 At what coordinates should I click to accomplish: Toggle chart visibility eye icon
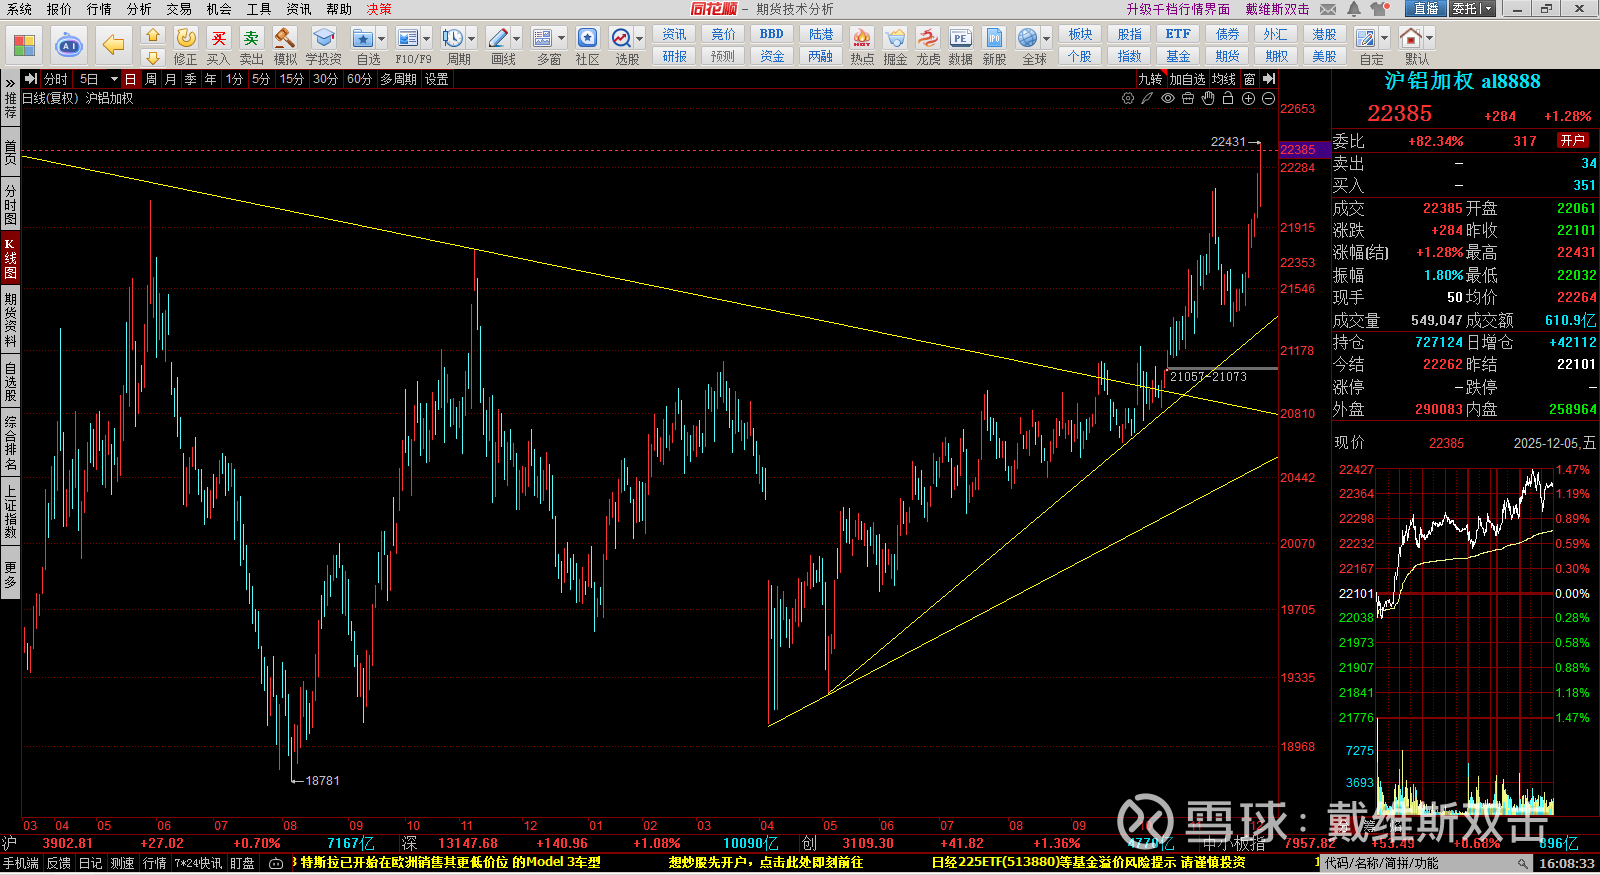1168,98
